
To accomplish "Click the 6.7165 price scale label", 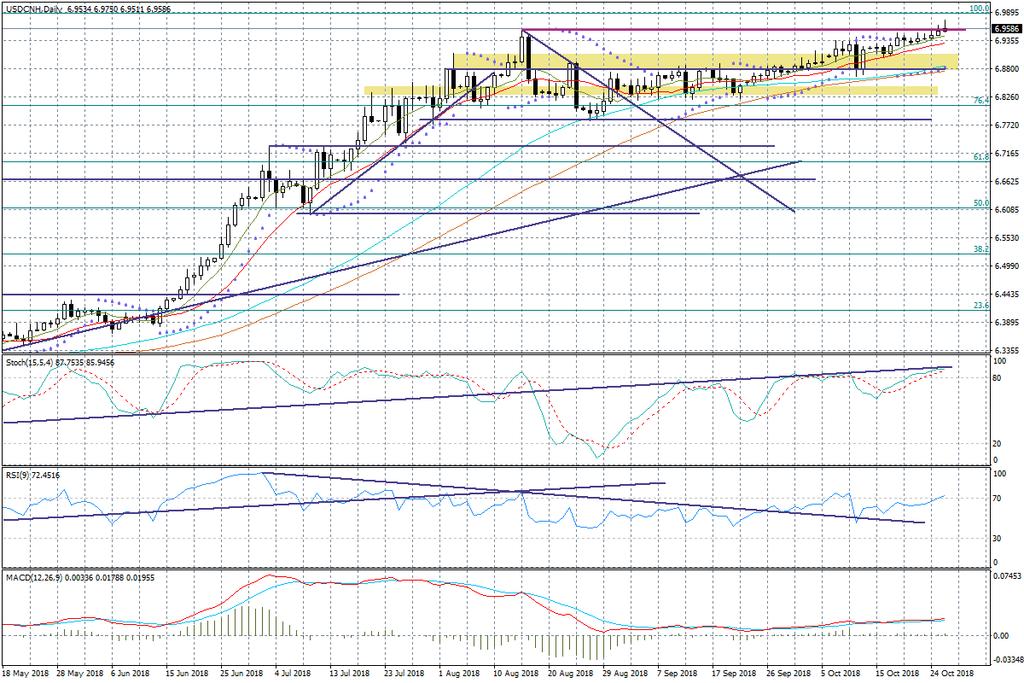I will click(x=1006, y=153).
